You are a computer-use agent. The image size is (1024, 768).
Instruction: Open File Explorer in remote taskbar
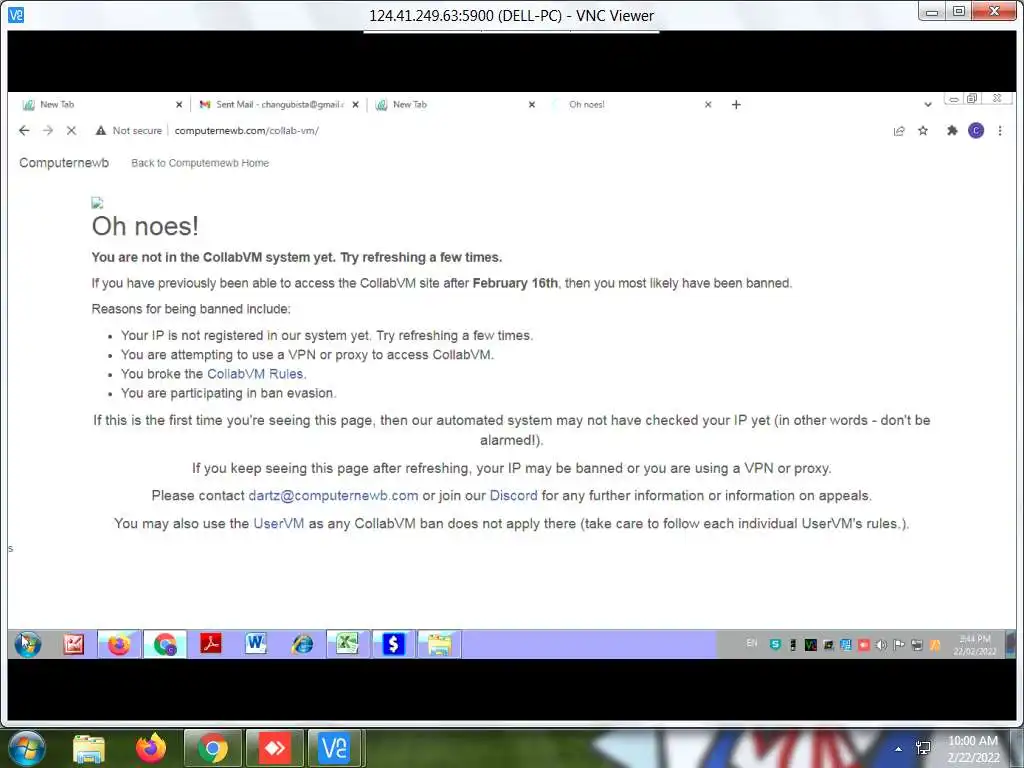[439, 645]
